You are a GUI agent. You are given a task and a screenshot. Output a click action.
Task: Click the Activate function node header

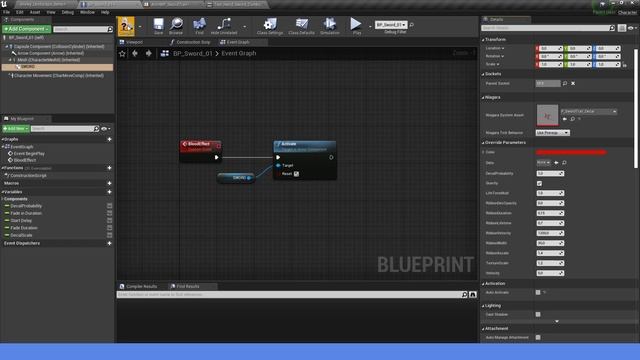pyautogui.click(x=305, y=146)
